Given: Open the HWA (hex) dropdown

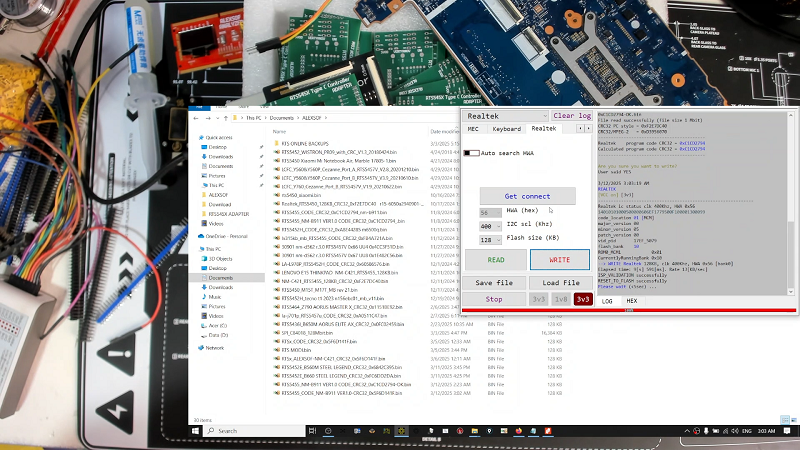Looking at the screenshot, I should tap(490, 212).
